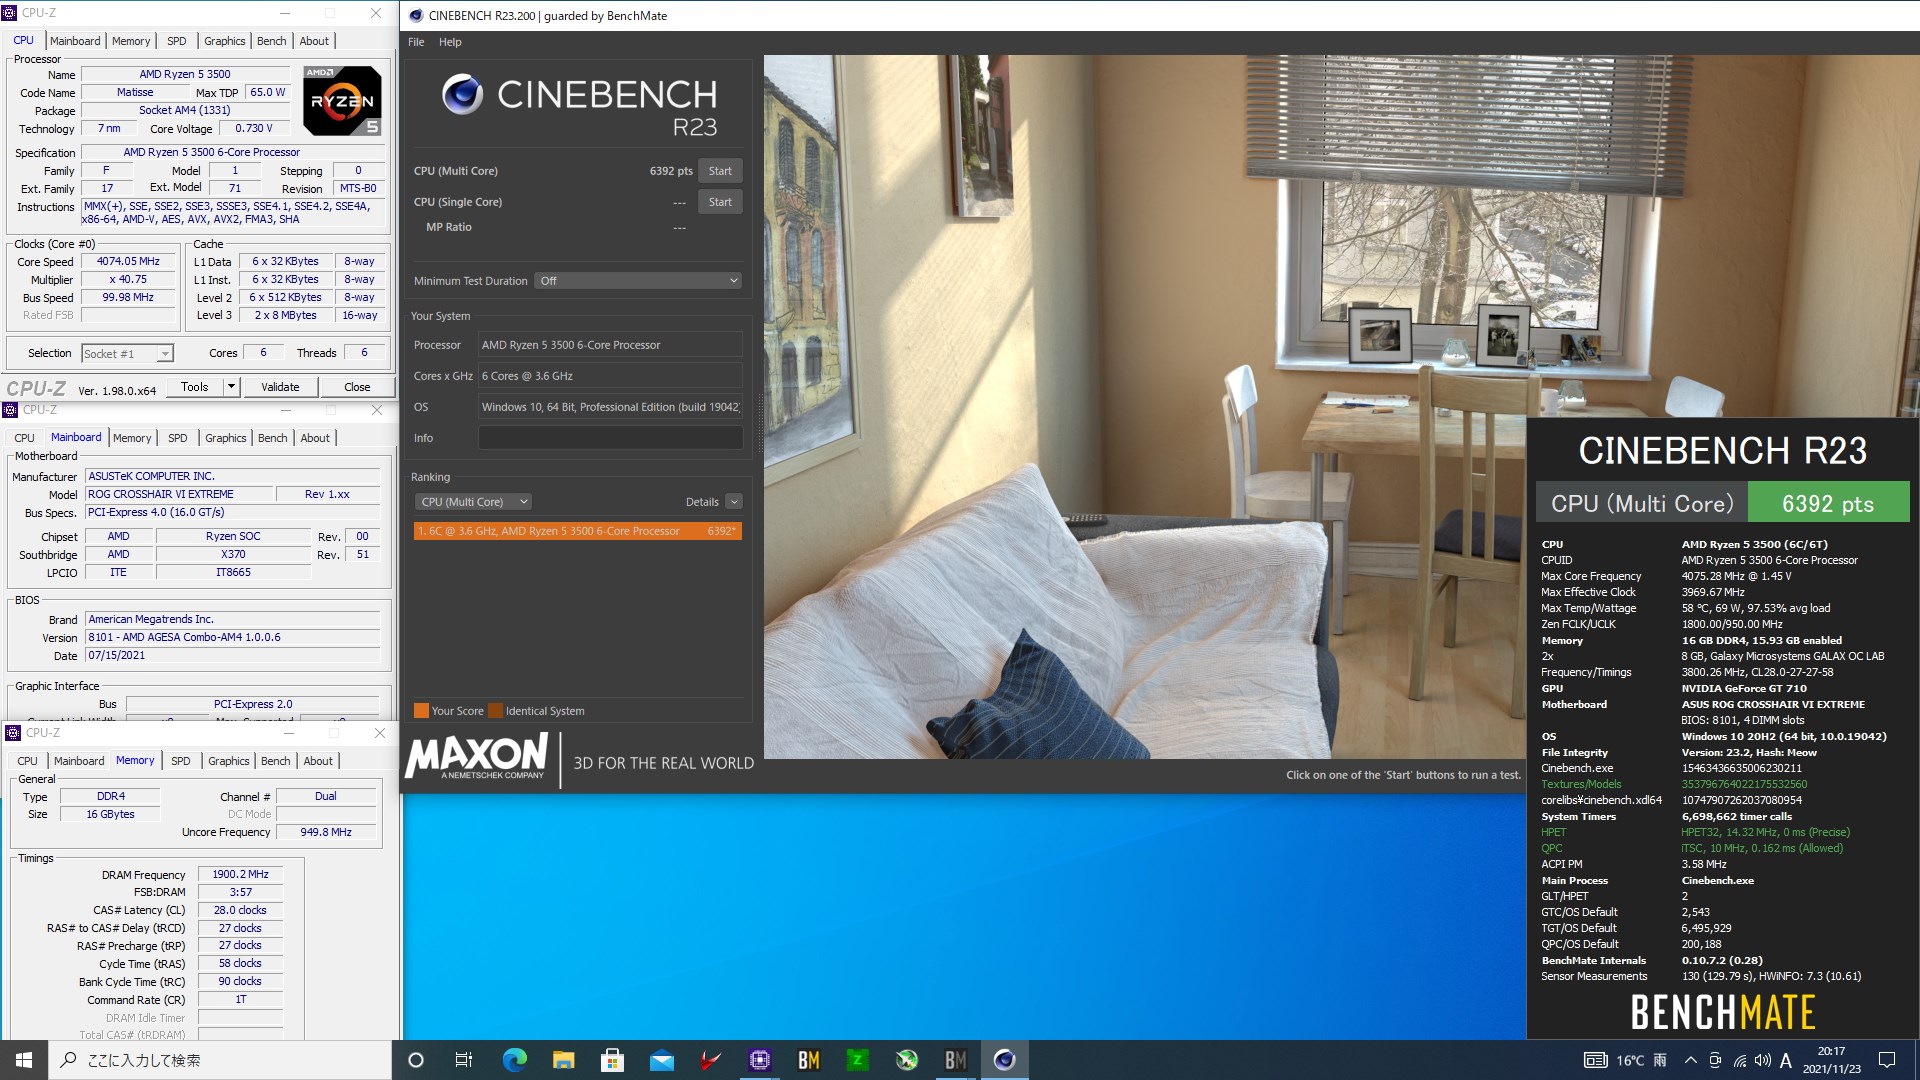Viewport: 1920px width, 1080px height.
Task: Launch Microsoft Edge from the taskbar
Action: coord(514,1060)
